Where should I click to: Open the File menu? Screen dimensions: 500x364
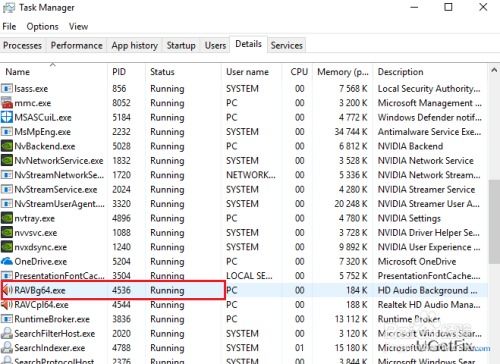click(9, 26)
